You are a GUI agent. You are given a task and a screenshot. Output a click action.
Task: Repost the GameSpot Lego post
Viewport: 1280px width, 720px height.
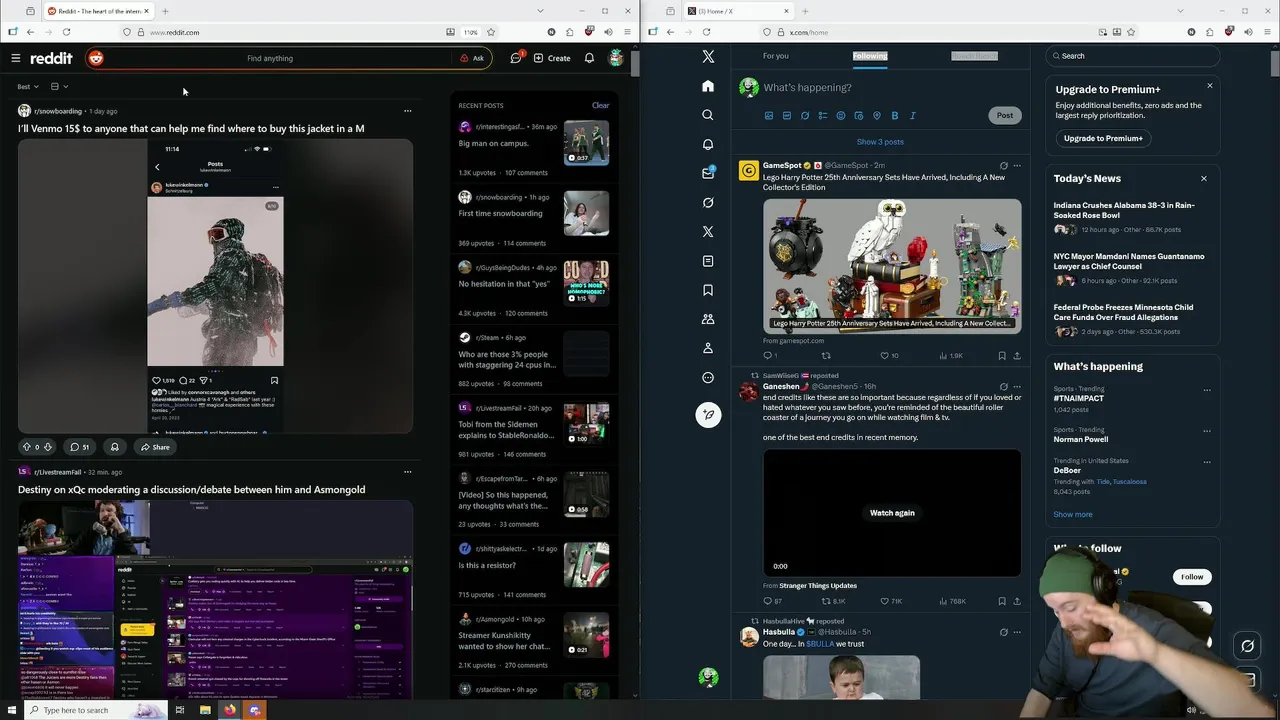coord(826,355)
